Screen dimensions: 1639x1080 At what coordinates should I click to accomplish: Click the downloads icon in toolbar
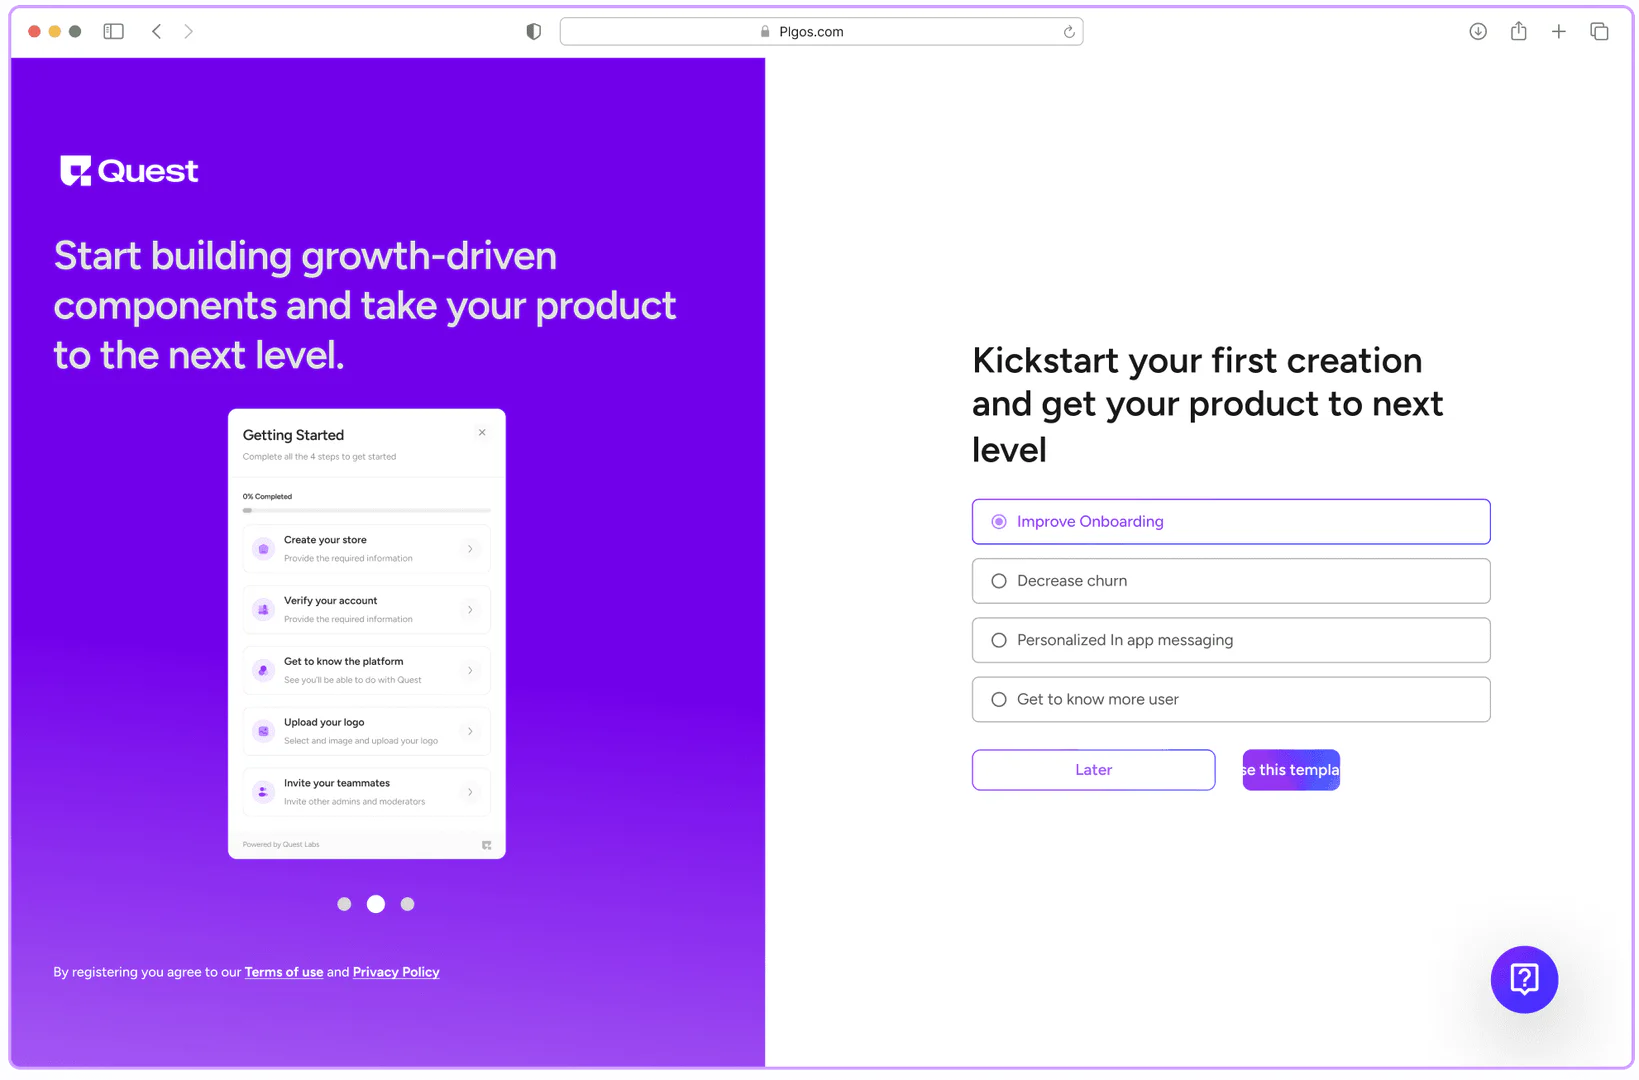click(1477, 31)
